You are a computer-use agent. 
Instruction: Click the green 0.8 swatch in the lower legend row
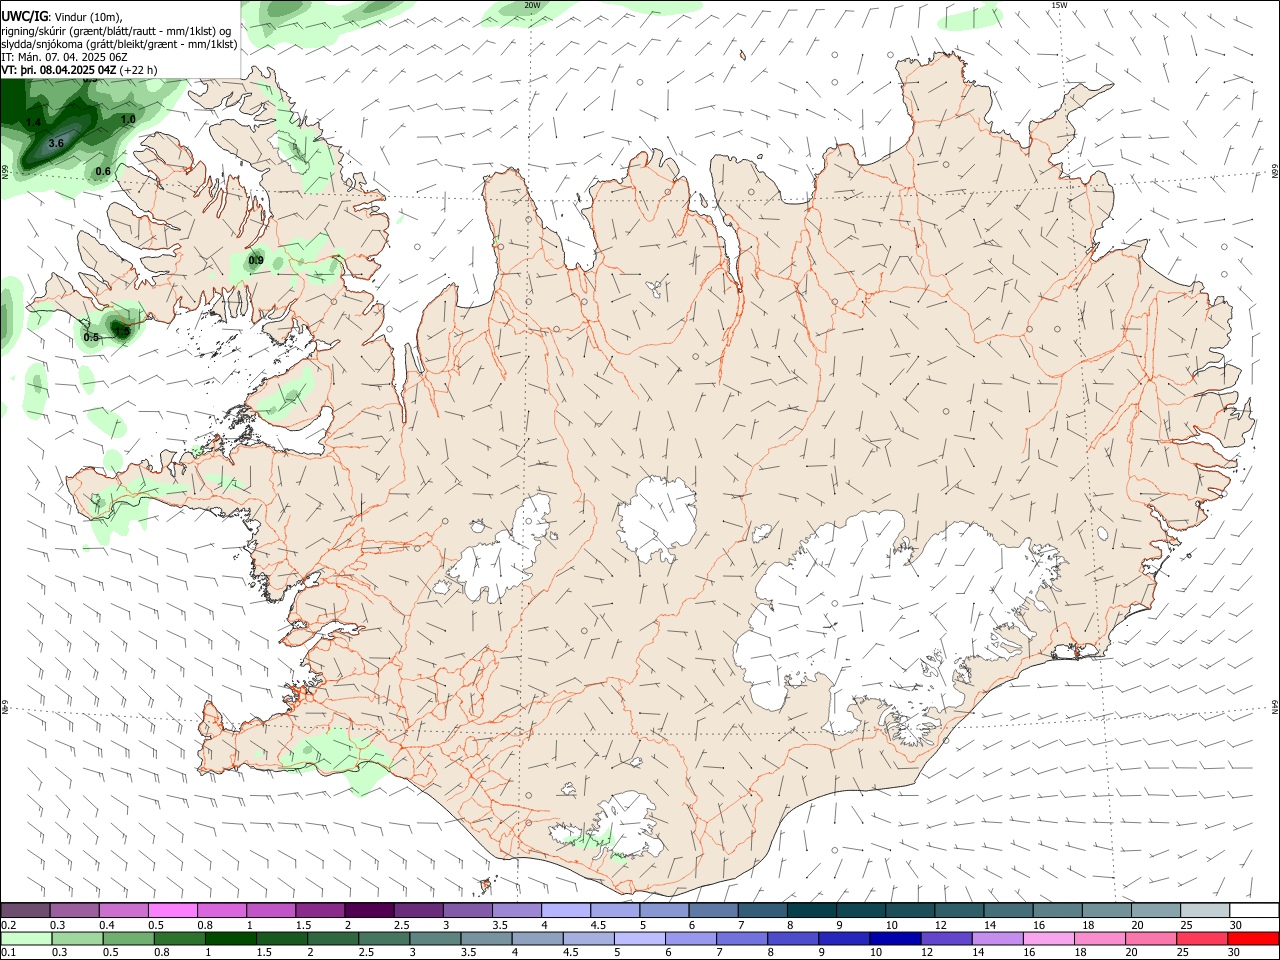179,939
